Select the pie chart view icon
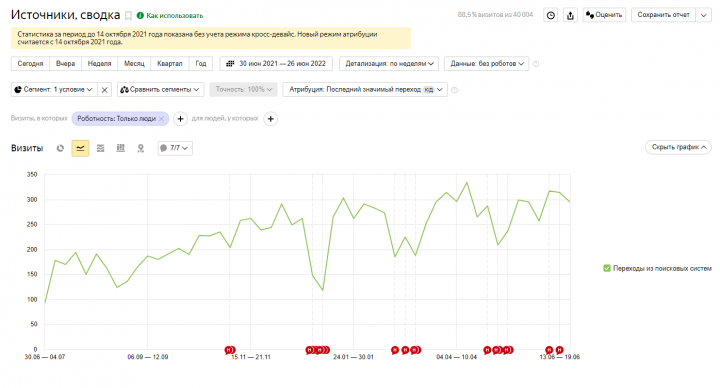This screenshot has height=388, width=720. 60,148
